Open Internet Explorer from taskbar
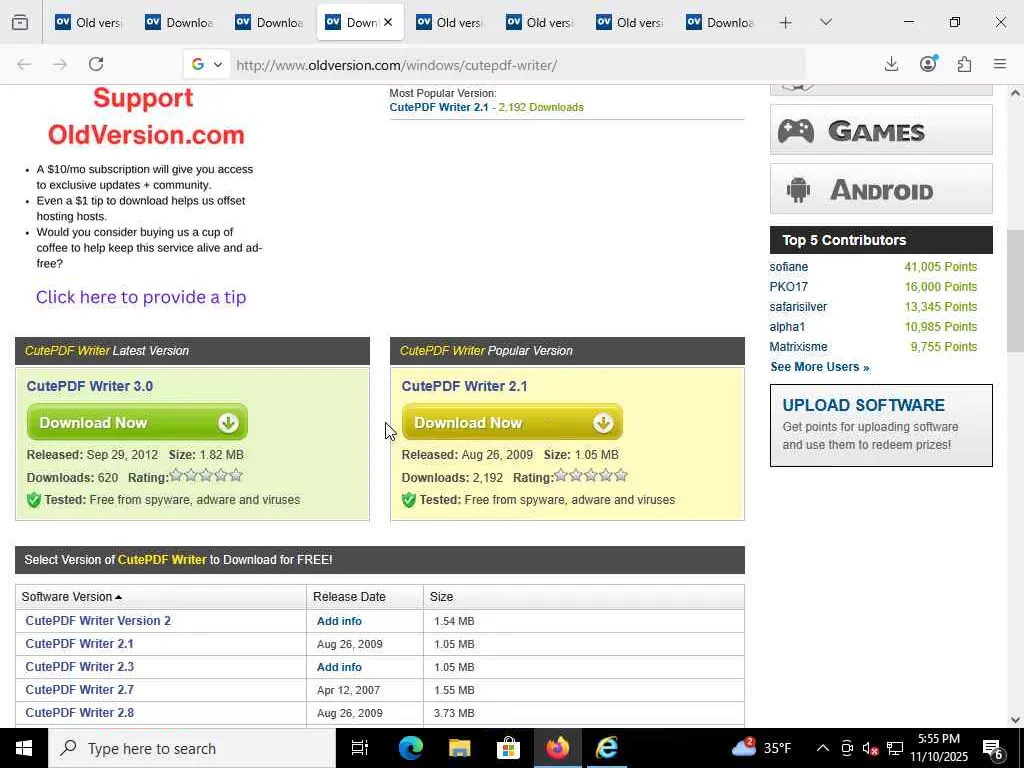The width and height of the screenshot is (1024, 768). coord(606,748)
